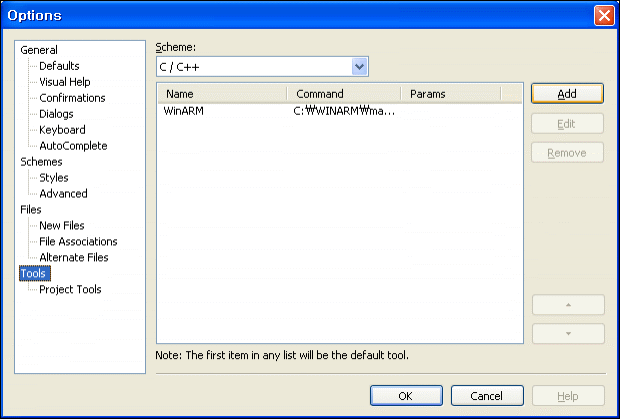The width and height of the screenshot is (620, 419).
Task: Select General in options tree
Action: (39, 50)
